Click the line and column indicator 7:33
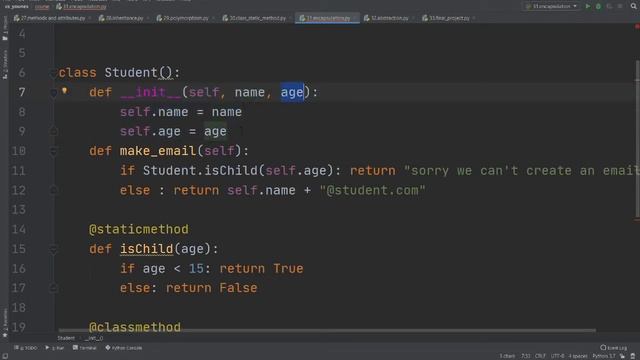640x360 pixels. [525, 356]
